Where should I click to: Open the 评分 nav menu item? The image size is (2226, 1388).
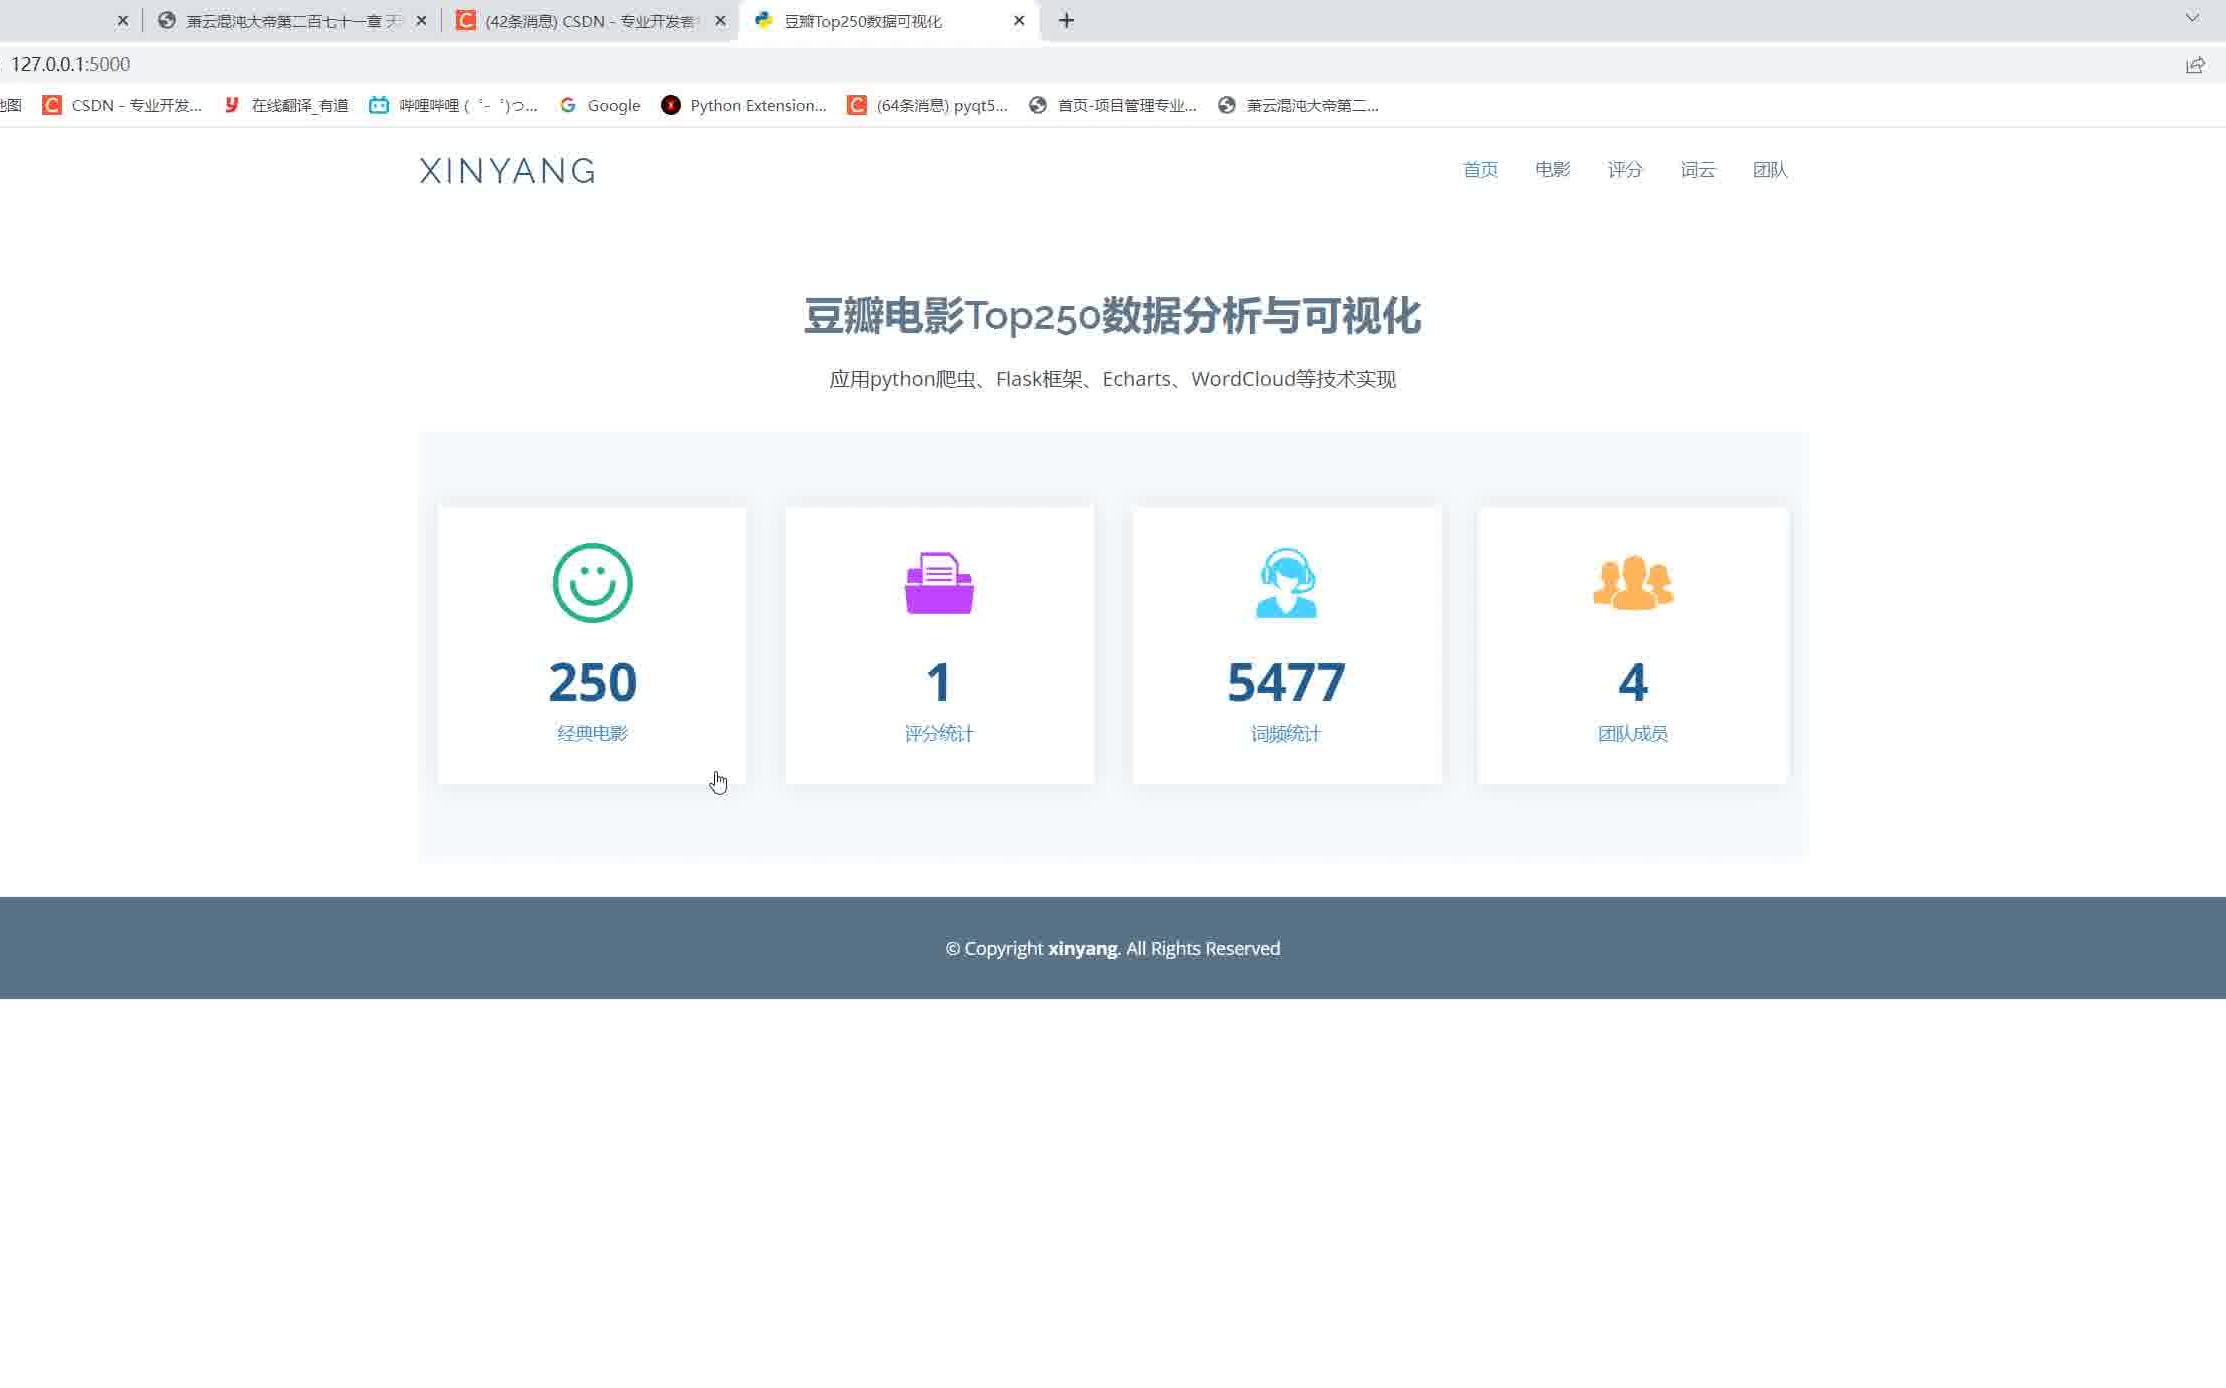1625,170
